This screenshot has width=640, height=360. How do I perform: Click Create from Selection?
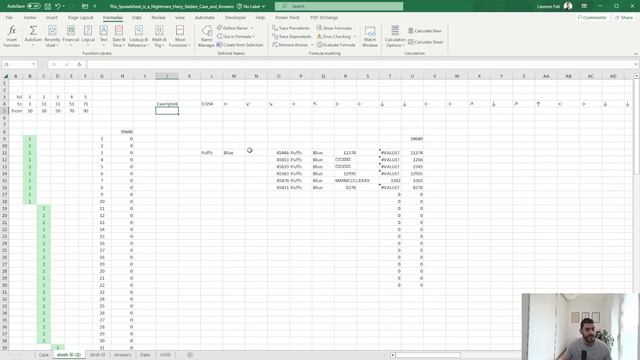pos(240,45)
